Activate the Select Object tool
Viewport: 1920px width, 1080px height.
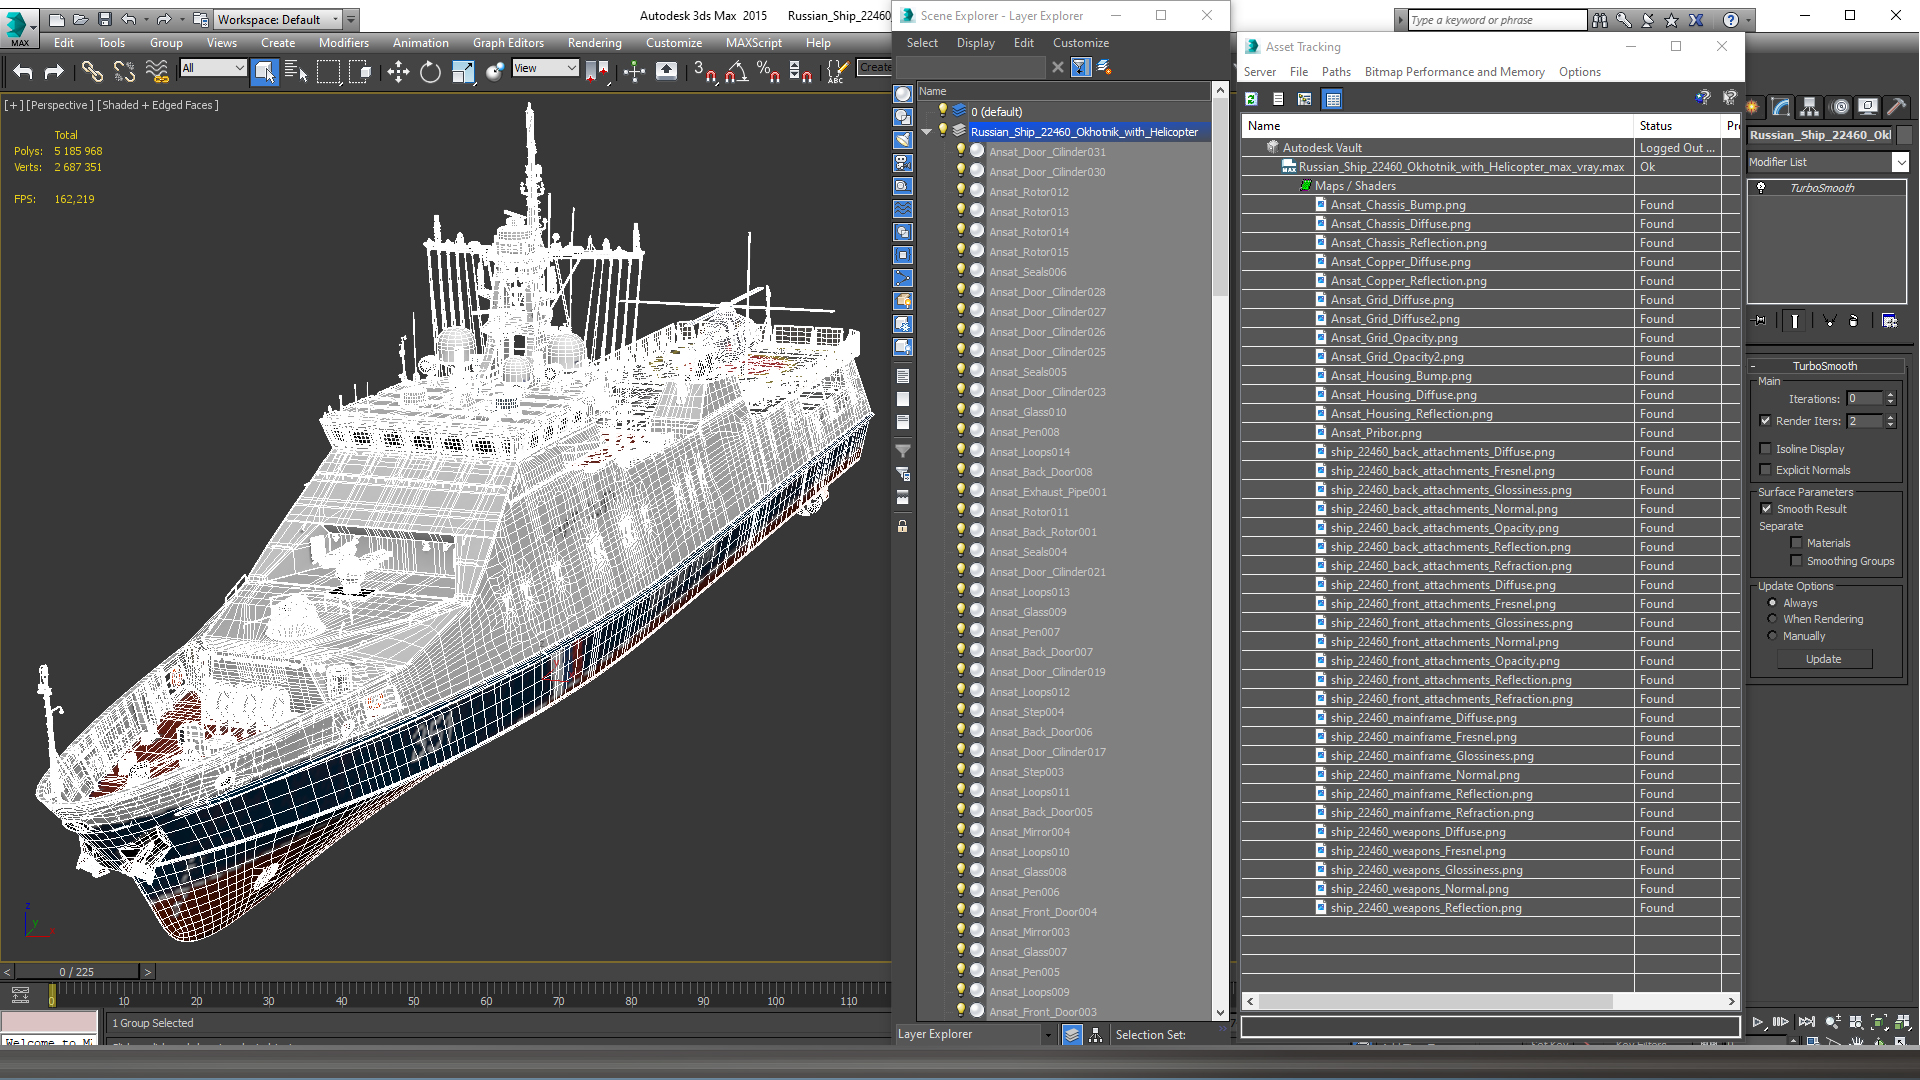pos(265,71)
